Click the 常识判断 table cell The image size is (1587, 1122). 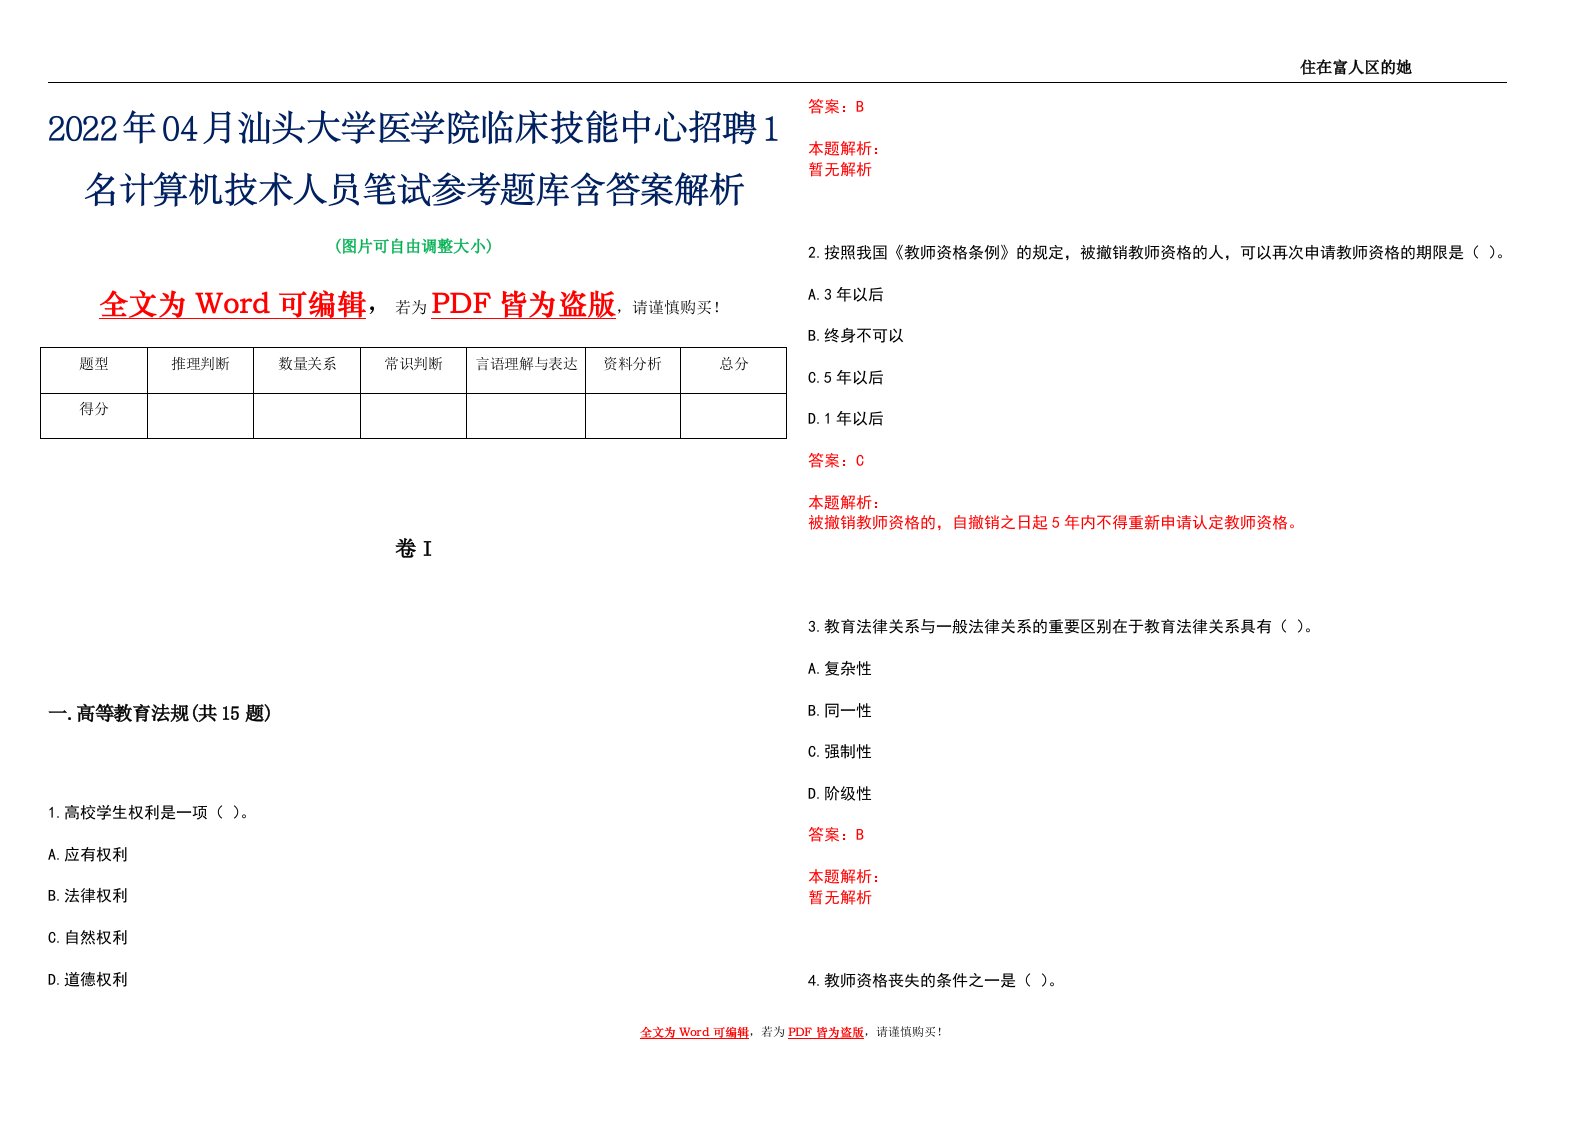click(x=413, y=371)
